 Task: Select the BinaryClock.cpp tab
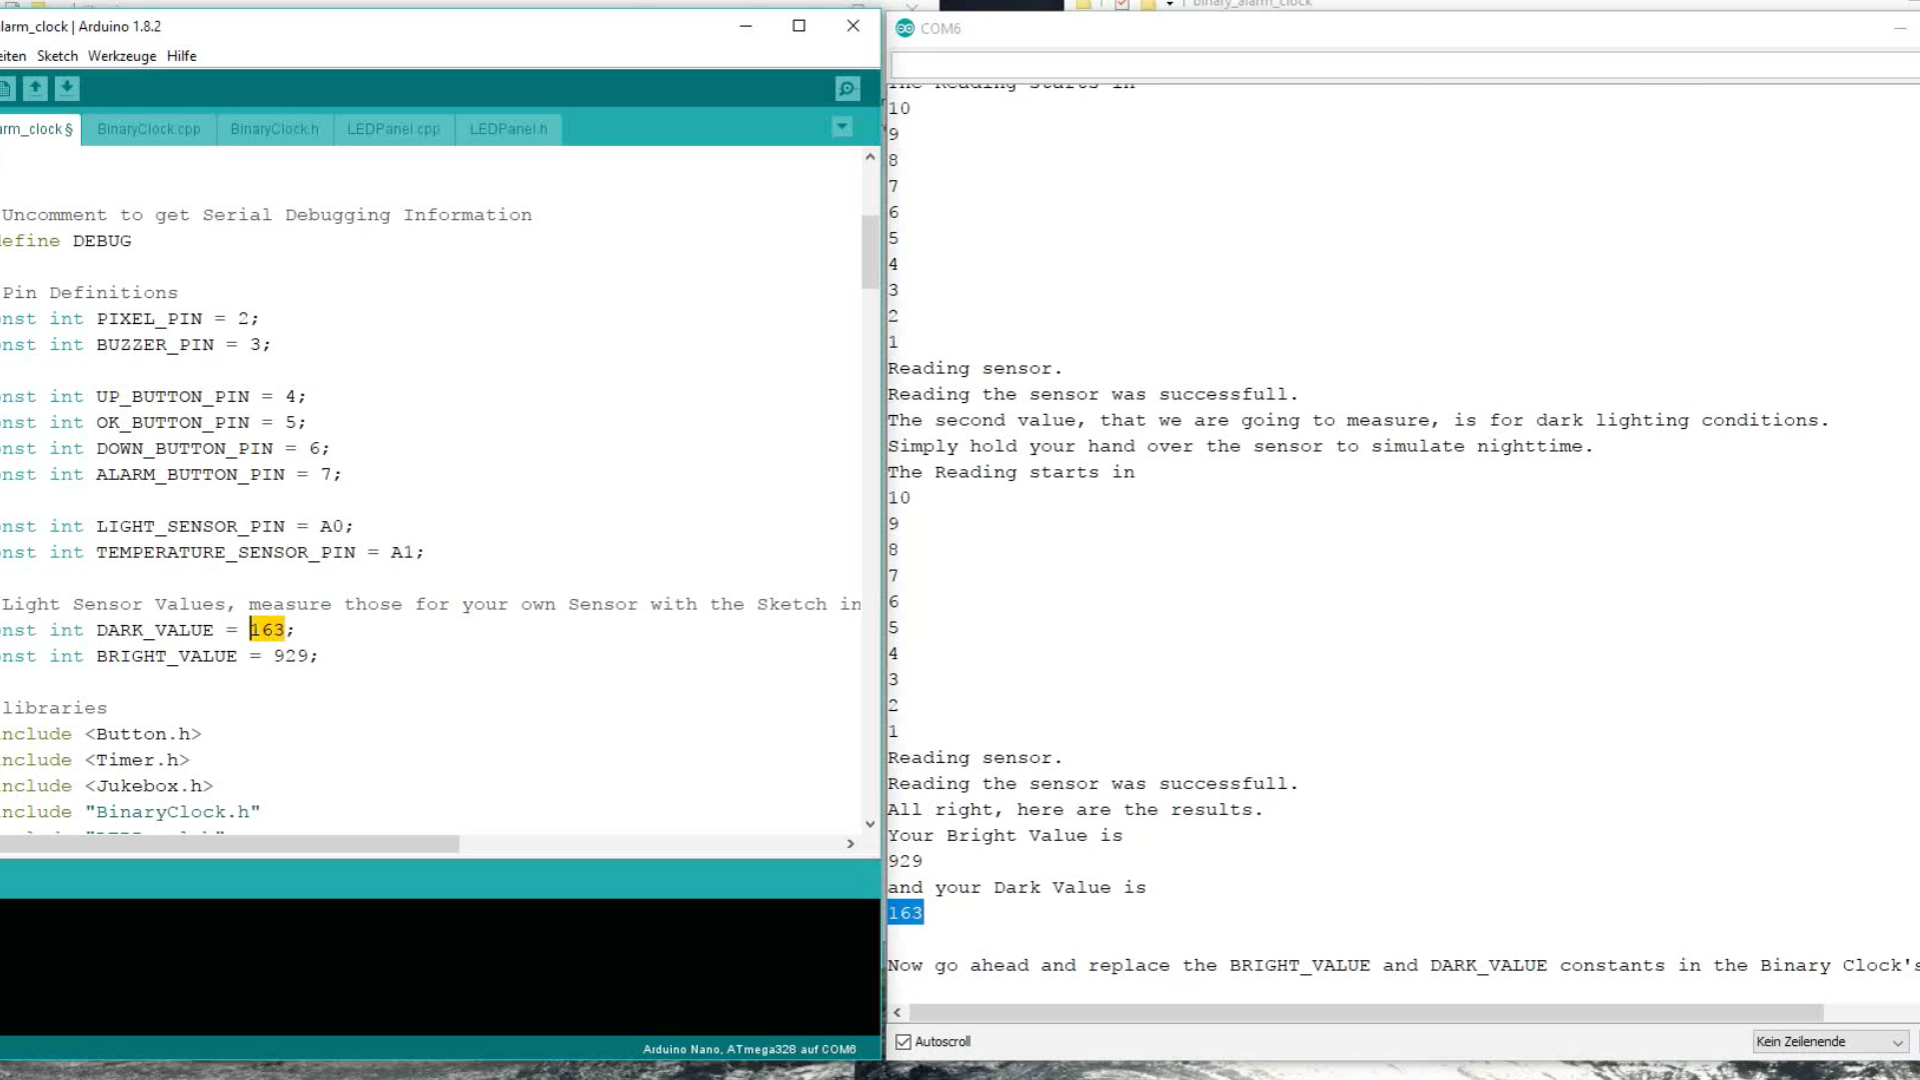(148, 128)
